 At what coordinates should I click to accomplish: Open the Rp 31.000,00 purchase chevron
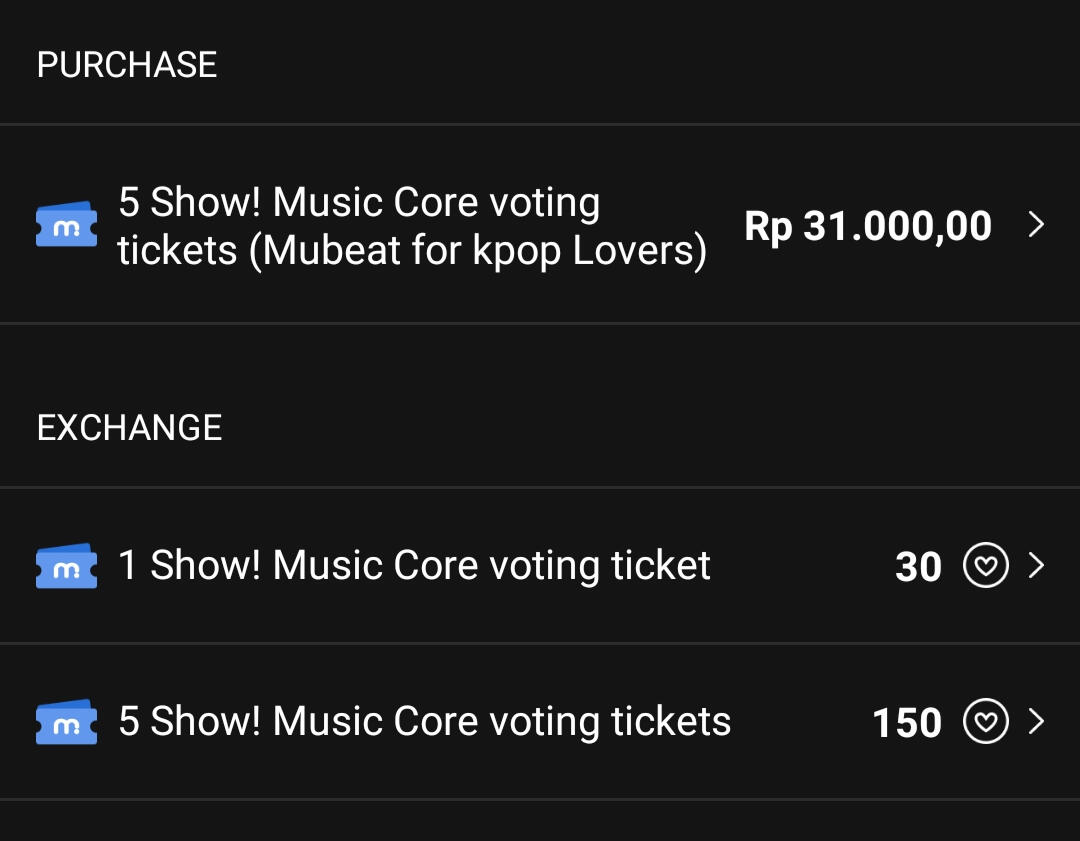point(1036,224)
